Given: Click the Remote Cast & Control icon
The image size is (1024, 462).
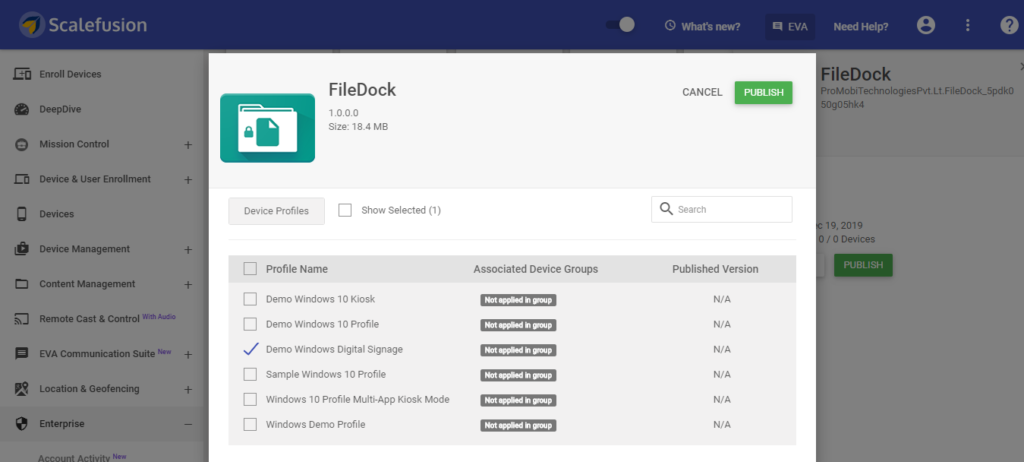Looking at the screenshot, I should [22, 319].
